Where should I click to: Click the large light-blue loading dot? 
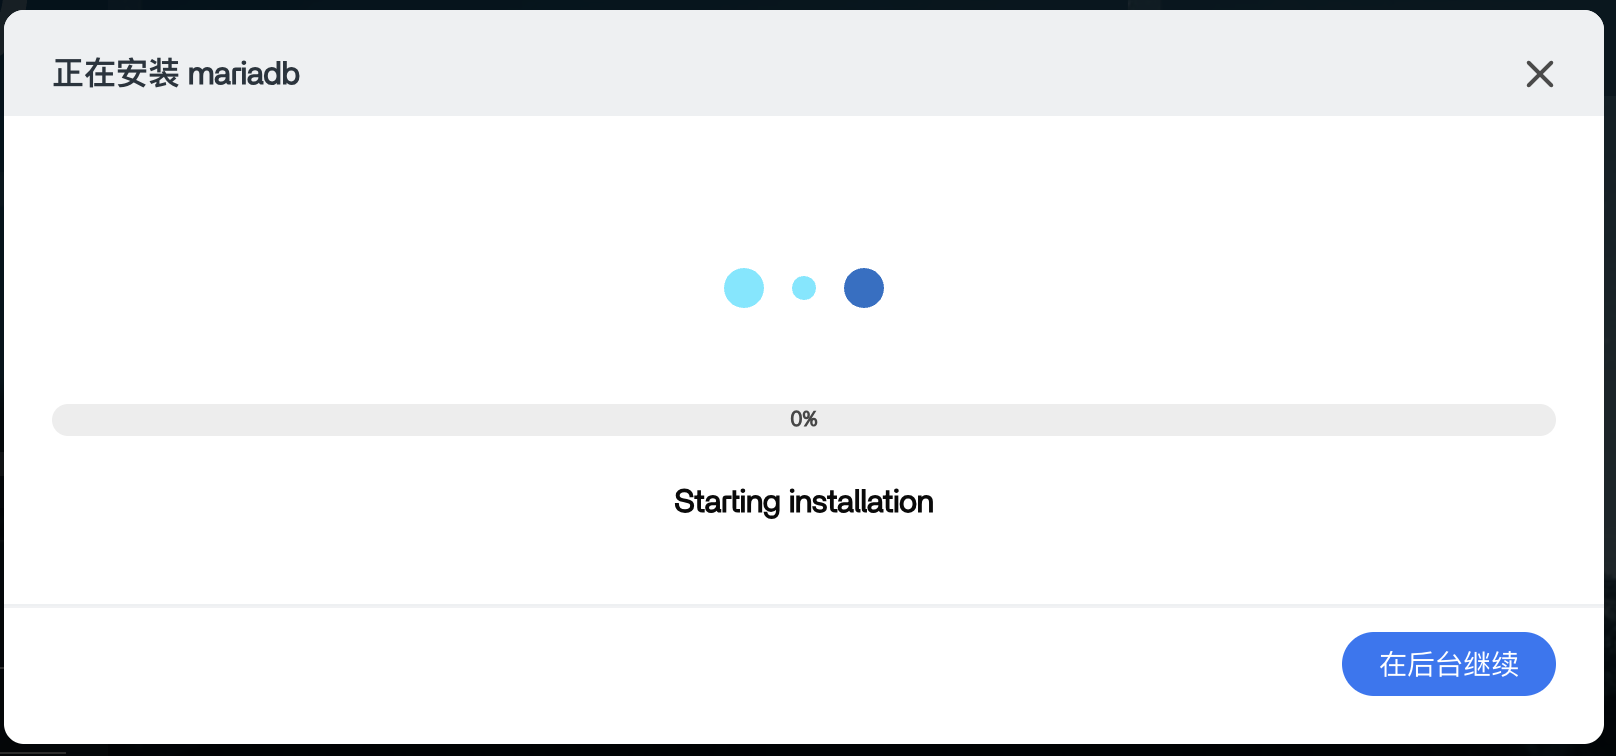coord(744,288)
